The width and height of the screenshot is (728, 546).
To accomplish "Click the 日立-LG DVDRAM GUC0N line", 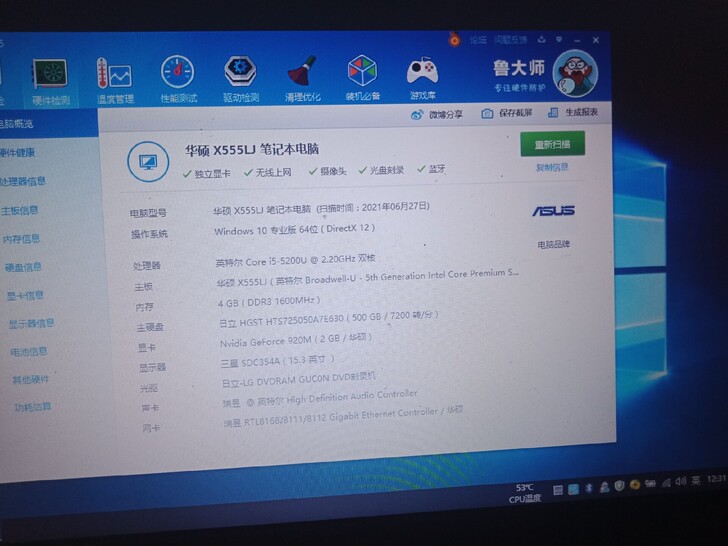I will coord(299,379).
